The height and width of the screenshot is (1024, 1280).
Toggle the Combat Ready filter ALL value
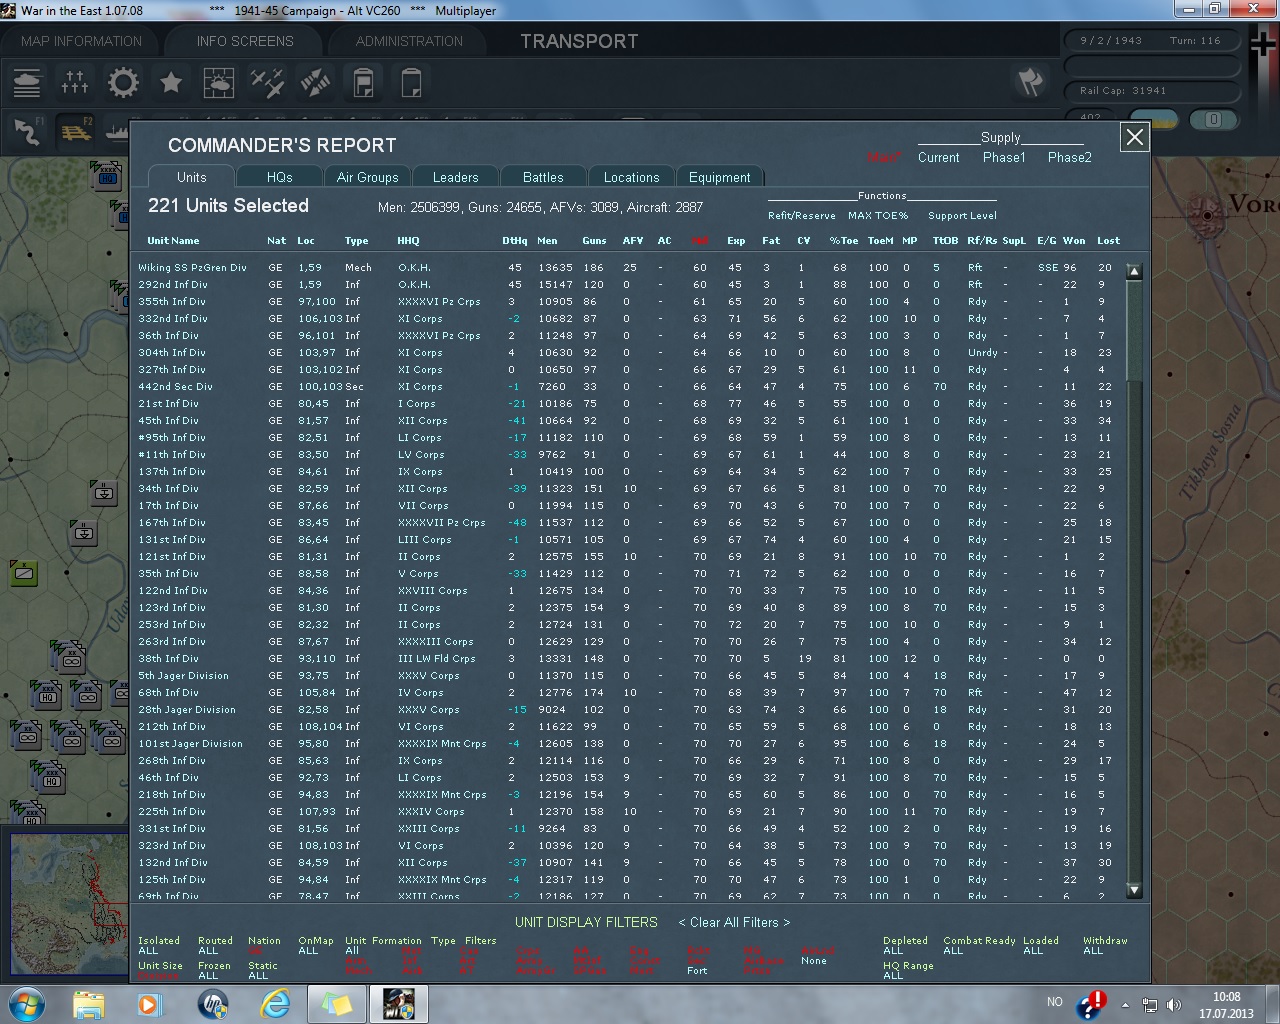coord(953,951)
